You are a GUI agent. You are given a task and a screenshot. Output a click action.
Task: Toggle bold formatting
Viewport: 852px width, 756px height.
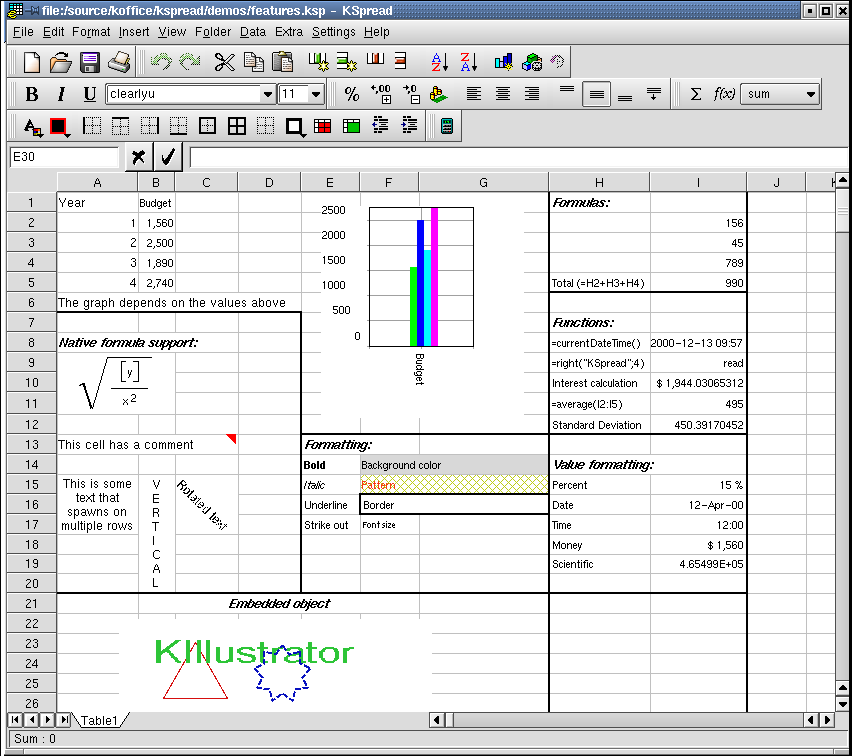tap(32, 94)
